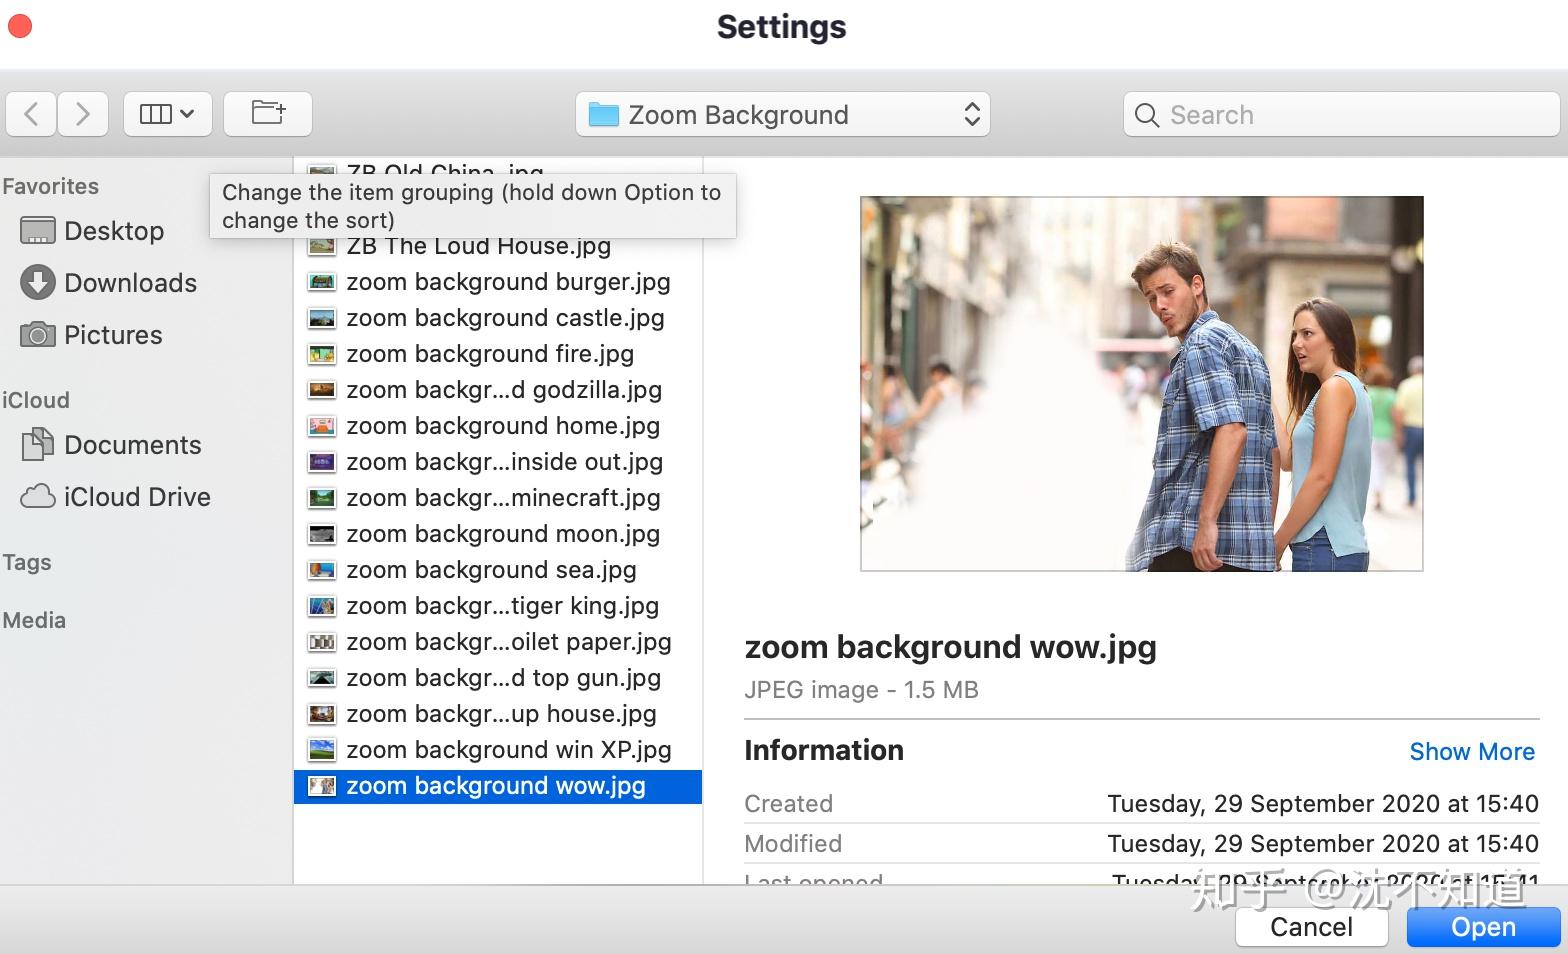Image resolution: width=1568 pixels, height=954 pixels.
Task: Select the inside out.jpg file
Action: [498, 462]
